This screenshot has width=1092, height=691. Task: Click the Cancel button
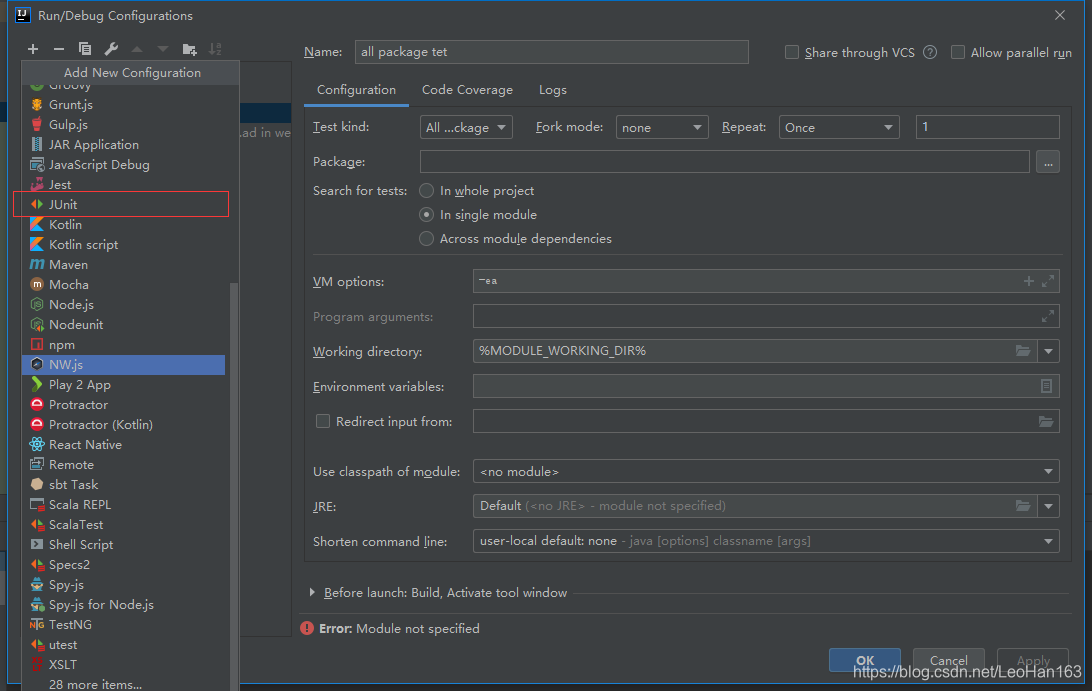click(949, 660)
